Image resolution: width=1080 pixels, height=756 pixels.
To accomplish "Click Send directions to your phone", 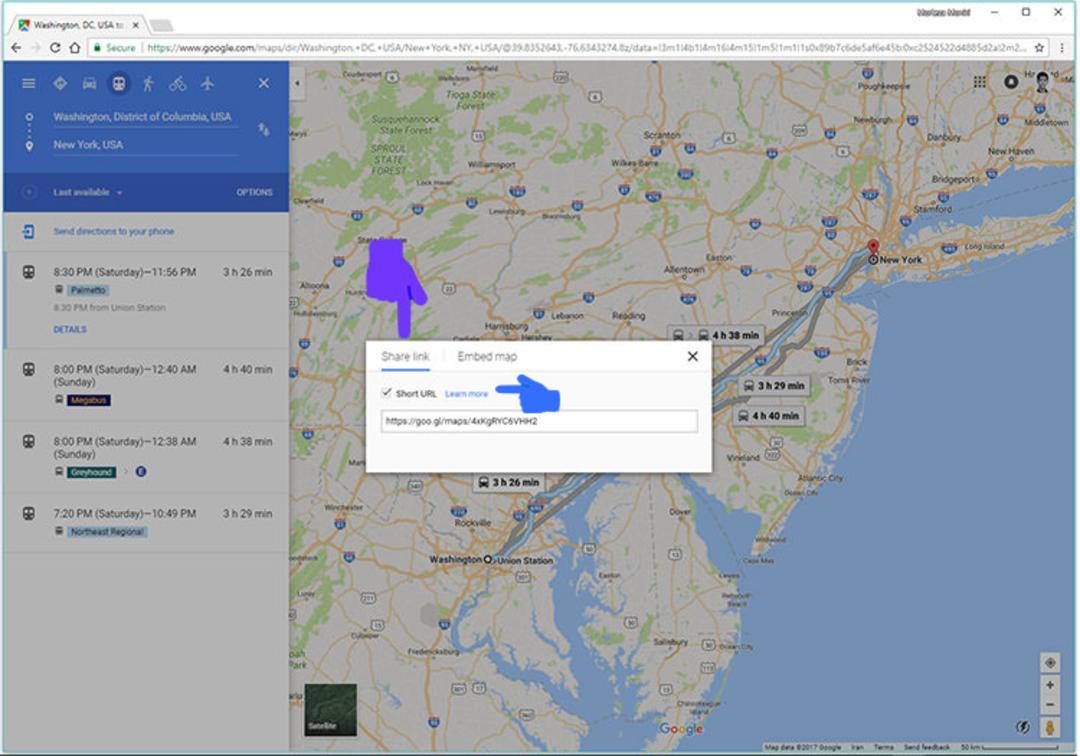I will tap(114, 231).
